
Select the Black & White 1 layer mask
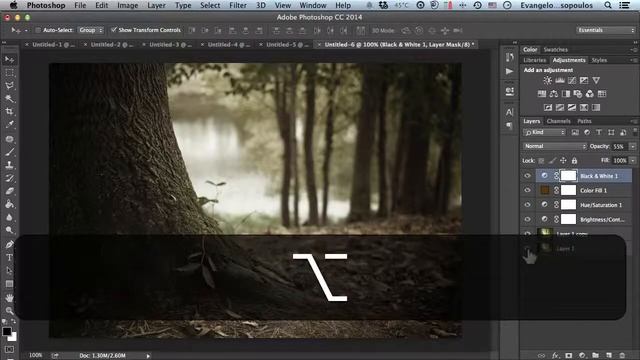click(568, 176)
